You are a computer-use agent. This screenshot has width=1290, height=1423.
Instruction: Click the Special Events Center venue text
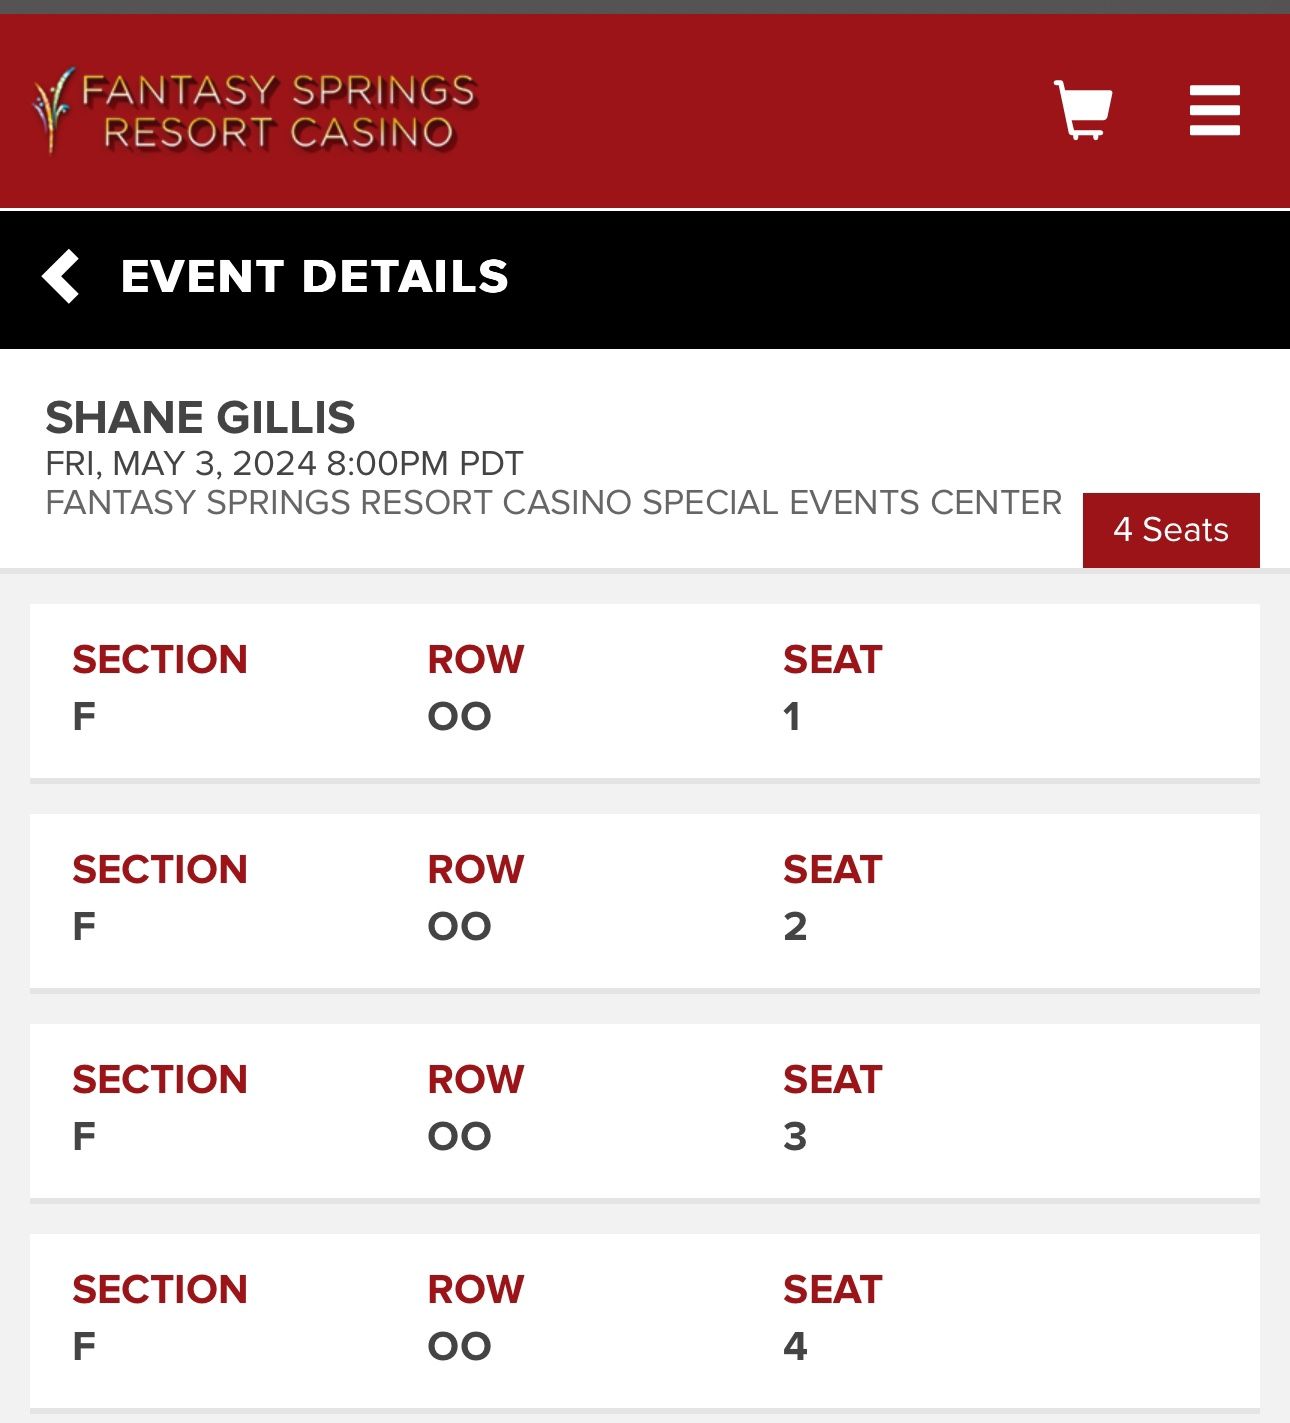(554, 502)
